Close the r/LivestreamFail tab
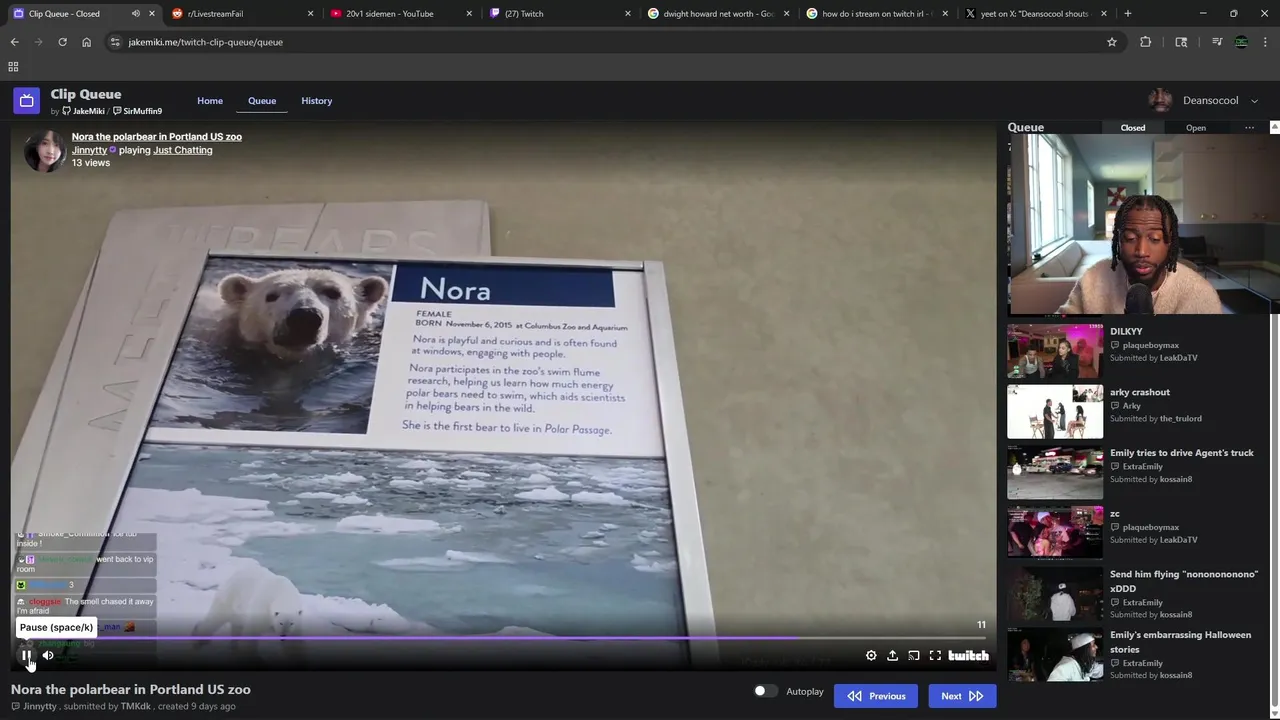The height and width of the screenshot is (720, 1280). 310,14
